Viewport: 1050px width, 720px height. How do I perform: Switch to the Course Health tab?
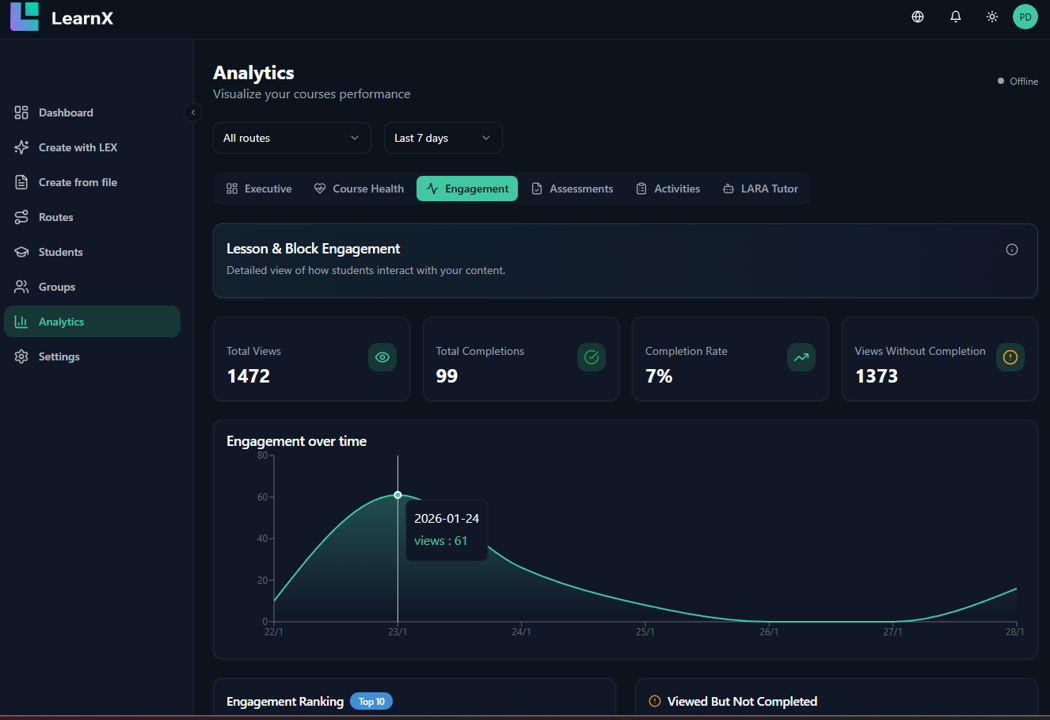coord(359,189)
